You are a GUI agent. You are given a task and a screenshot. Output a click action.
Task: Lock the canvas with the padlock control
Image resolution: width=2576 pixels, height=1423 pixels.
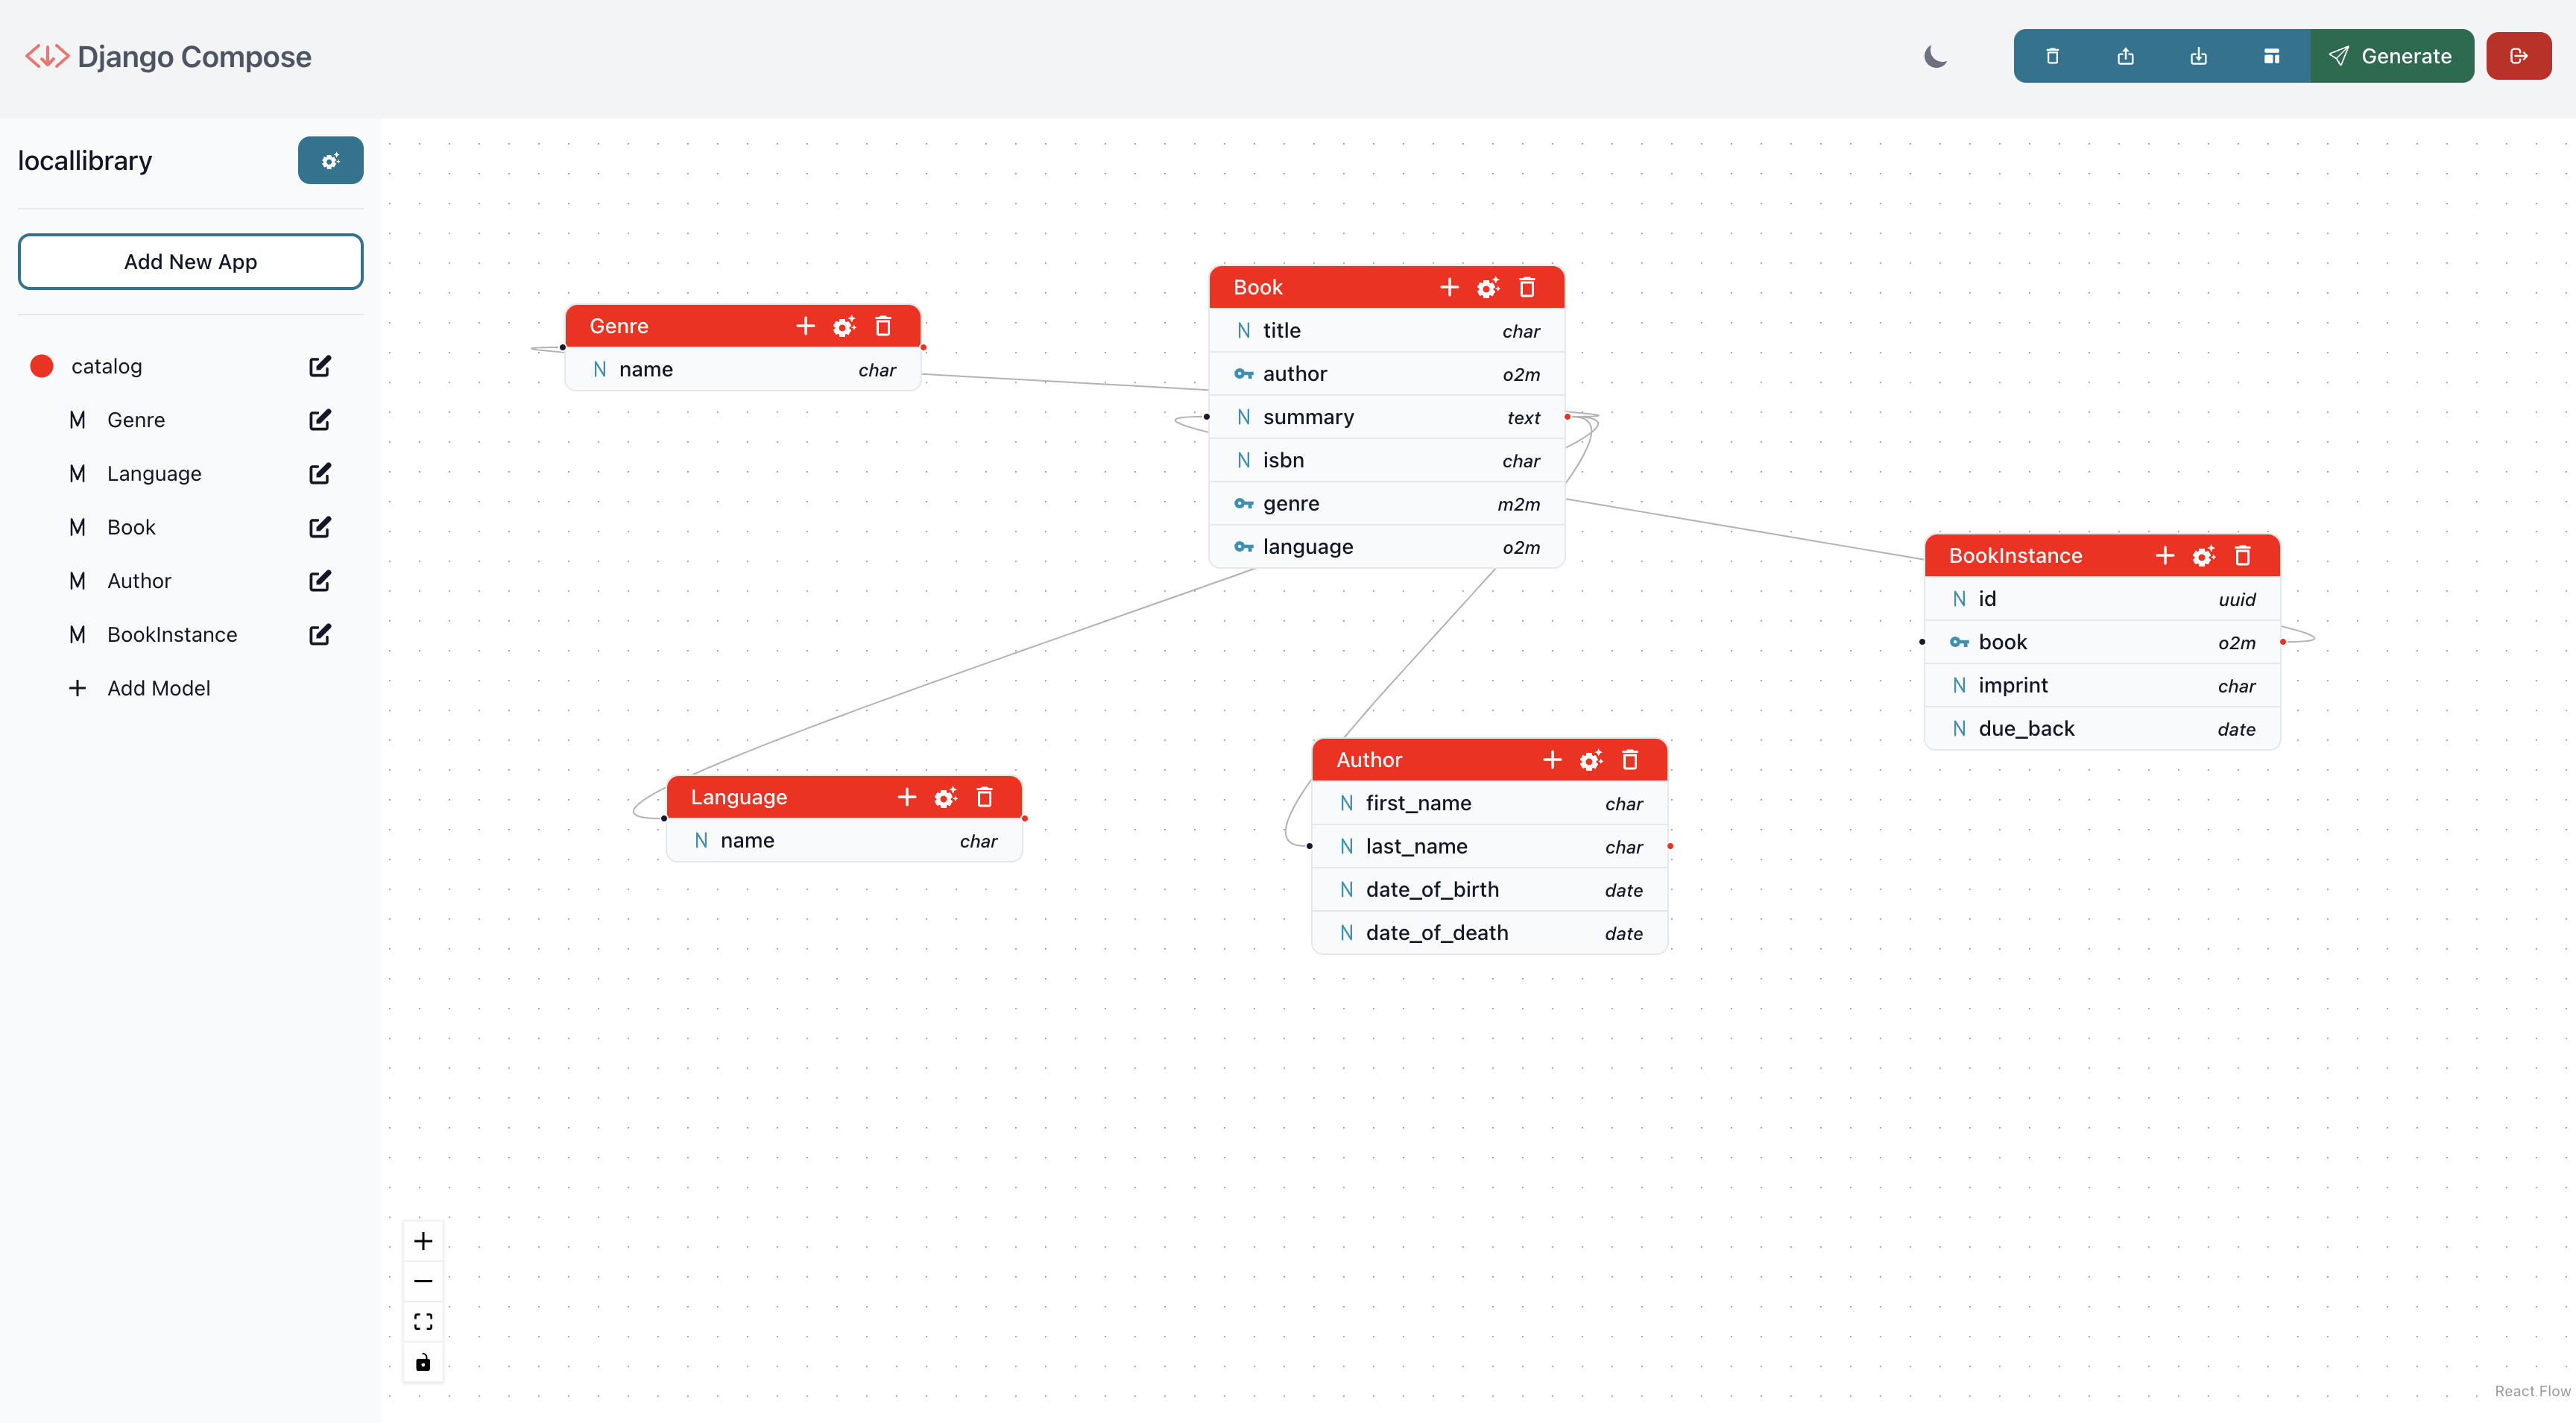click(423, 1362)
